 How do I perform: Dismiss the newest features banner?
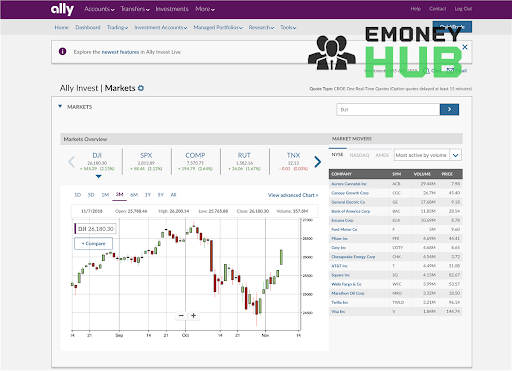coord(465,47)
